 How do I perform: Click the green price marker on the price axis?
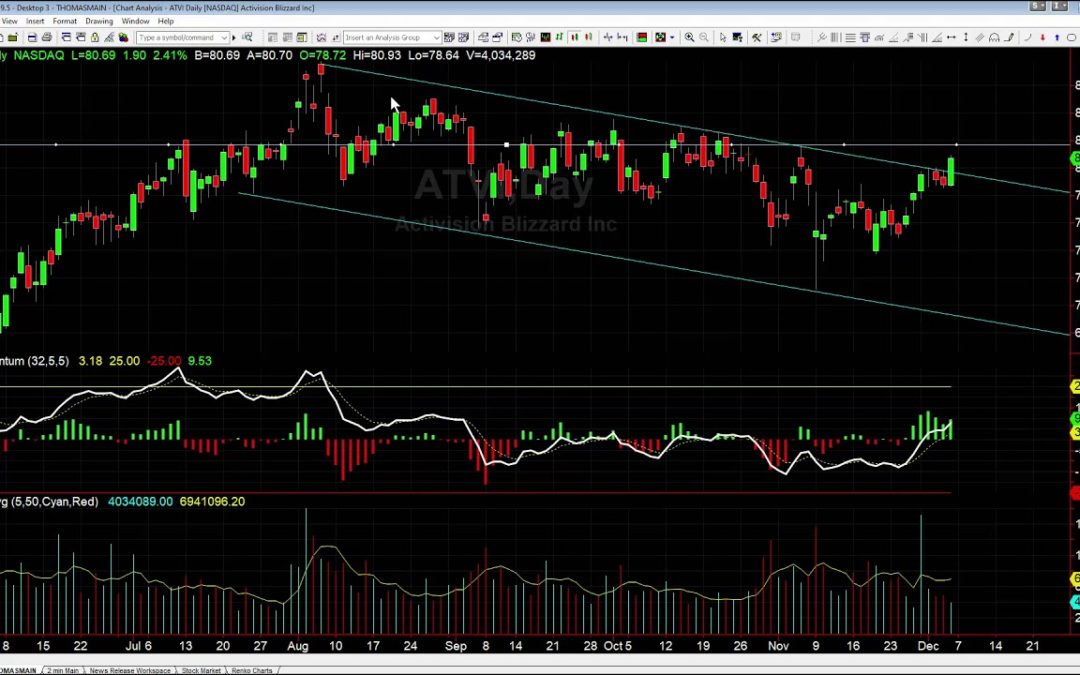pos(1075,159)
